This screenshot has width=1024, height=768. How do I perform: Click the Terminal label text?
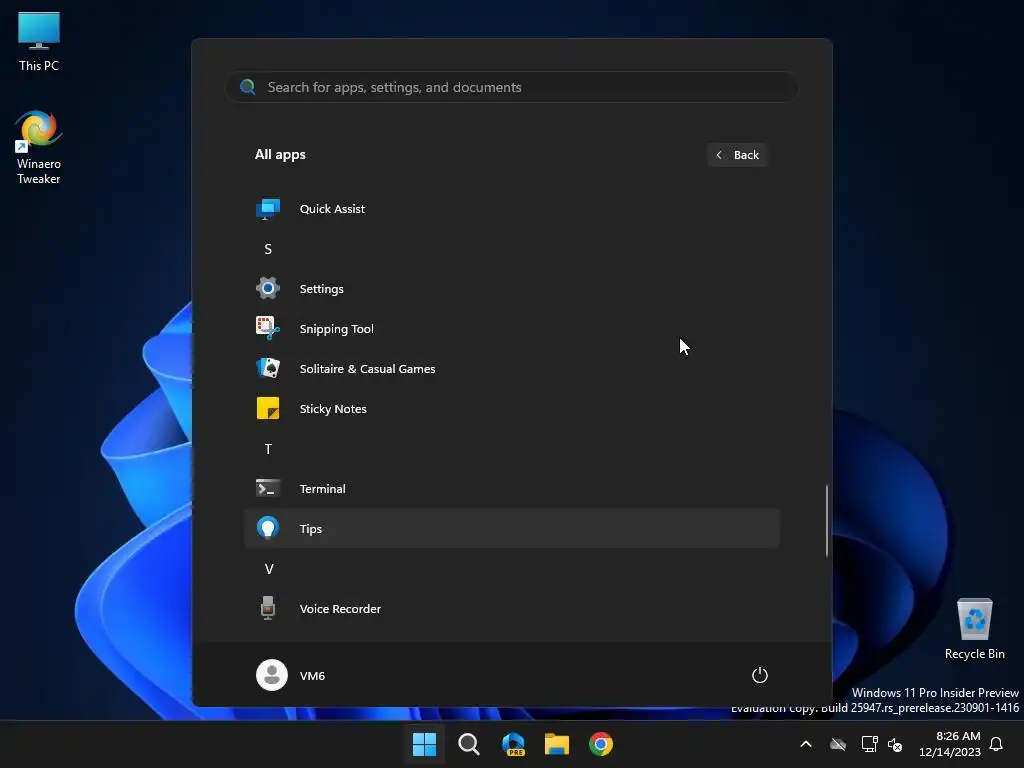click(323, 488)
